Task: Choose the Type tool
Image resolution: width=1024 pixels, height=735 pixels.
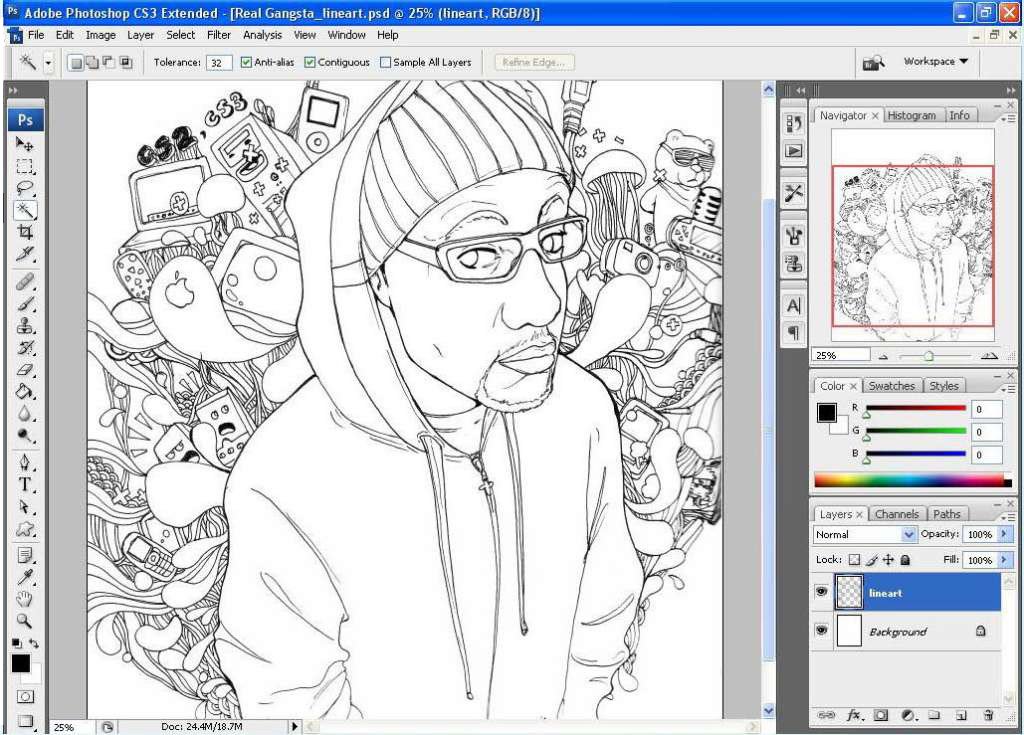Action: [x=25, y=484]
